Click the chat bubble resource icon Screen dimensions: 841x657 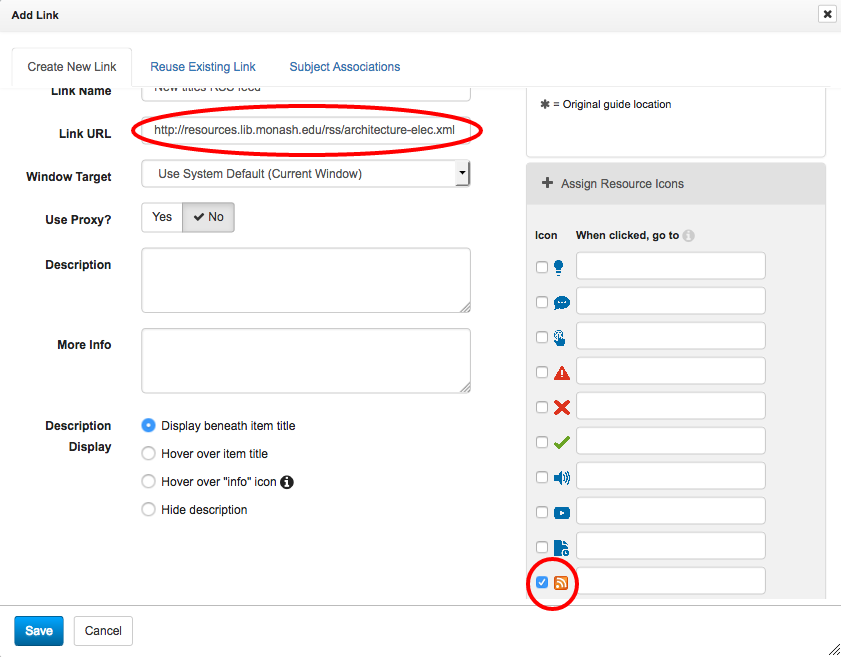pos(562,302)
